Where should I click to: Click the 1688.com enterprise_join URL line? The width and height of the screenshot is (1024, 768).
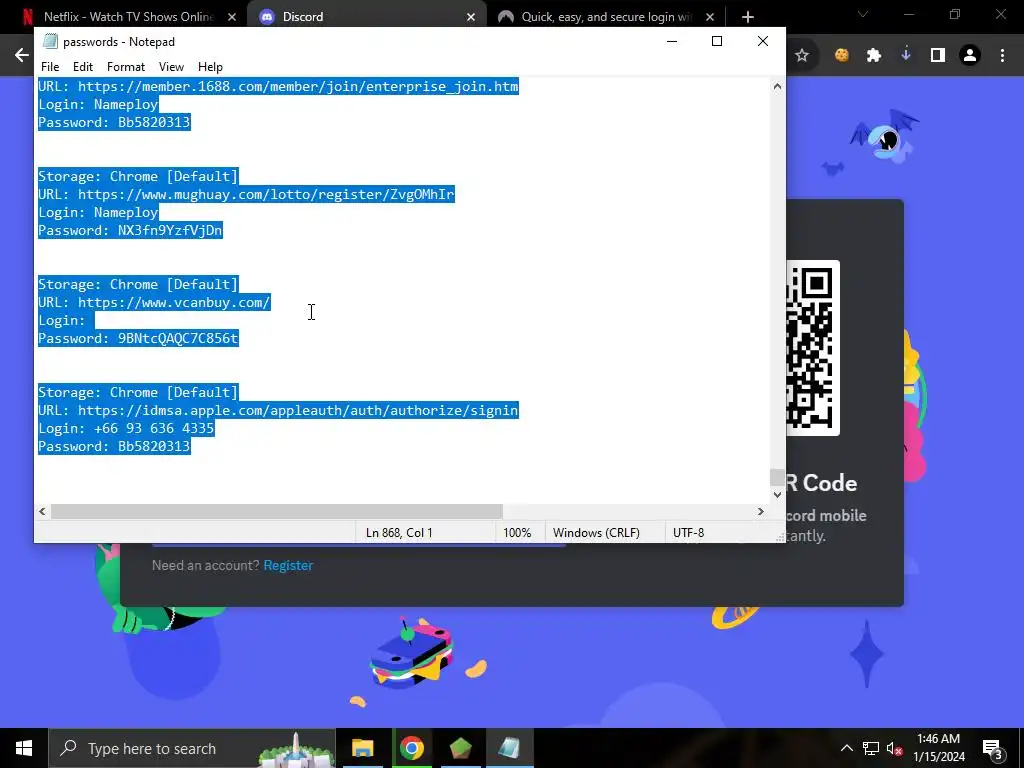278,86
